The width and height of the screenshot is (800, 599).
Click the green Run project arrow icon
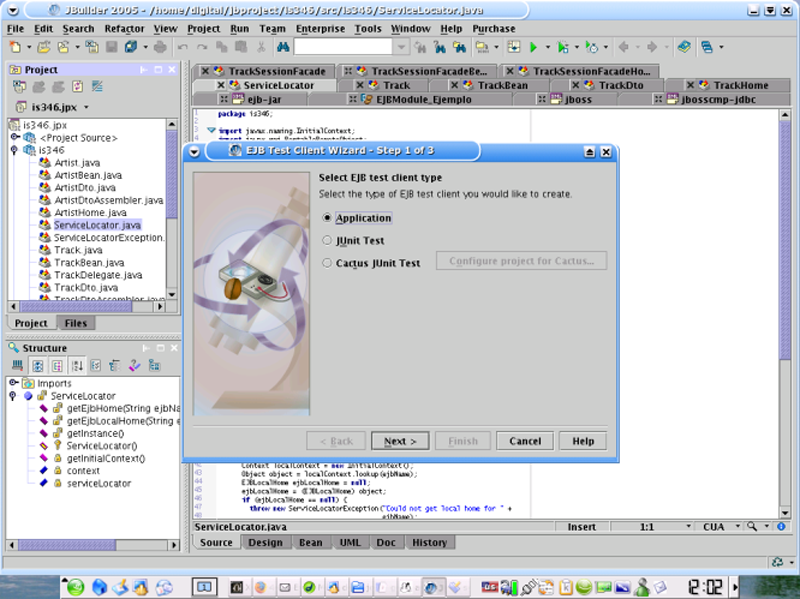(x=534, y=47)
